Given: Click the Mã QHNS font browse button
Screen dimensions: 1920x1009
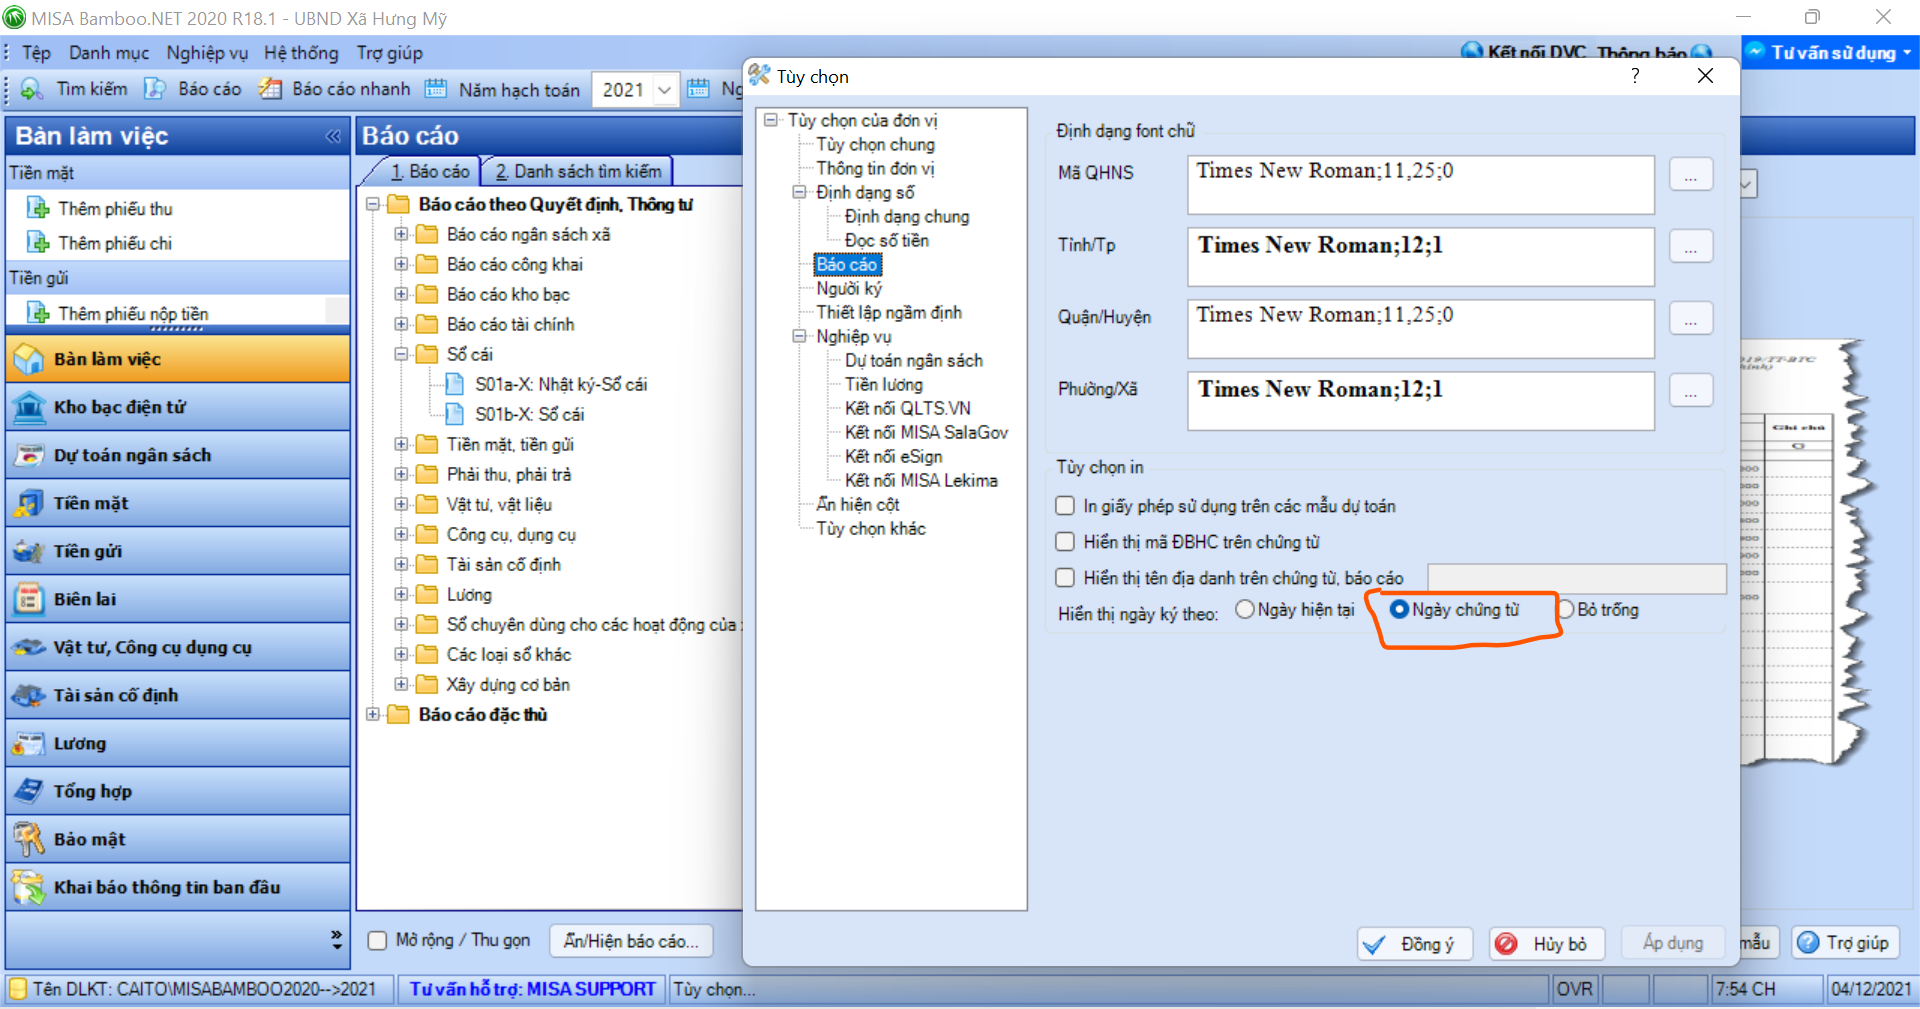Looking at the screenshot, I should 1691,174.
